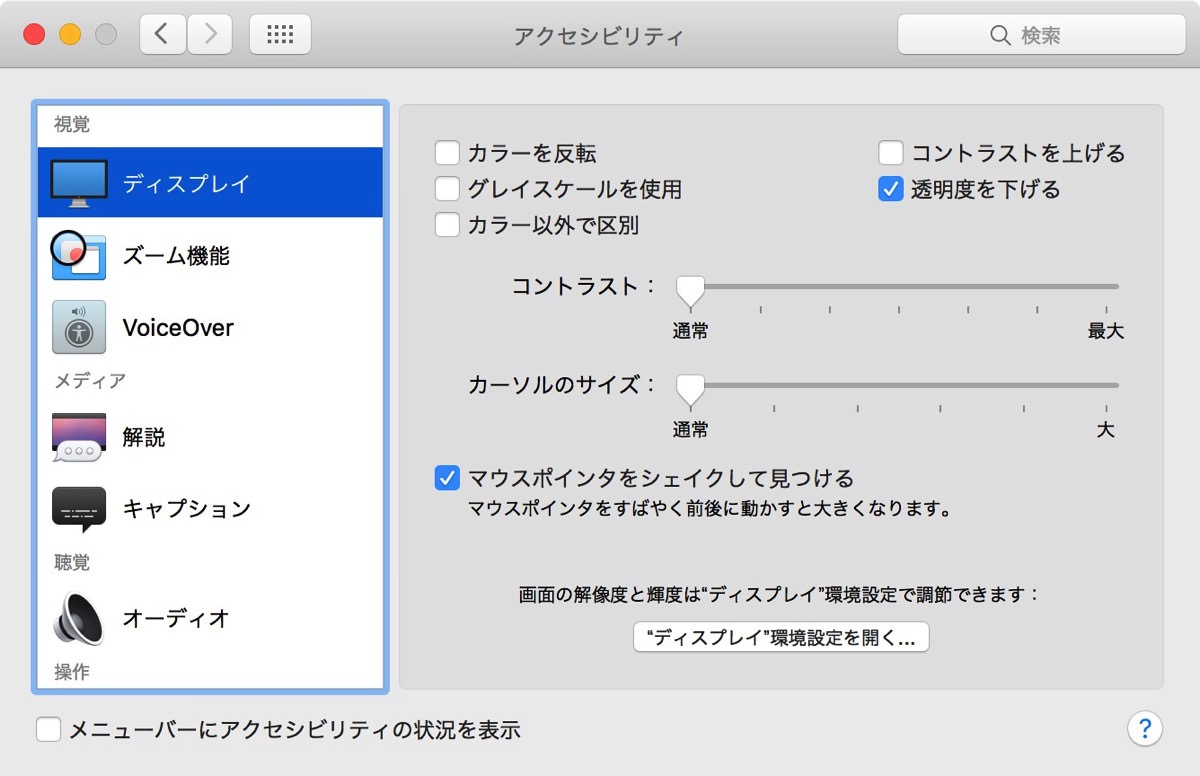This screenshot has width=1200, height=776.
Task: Select オーディオ label in sidebar
Action: point(176,618)
